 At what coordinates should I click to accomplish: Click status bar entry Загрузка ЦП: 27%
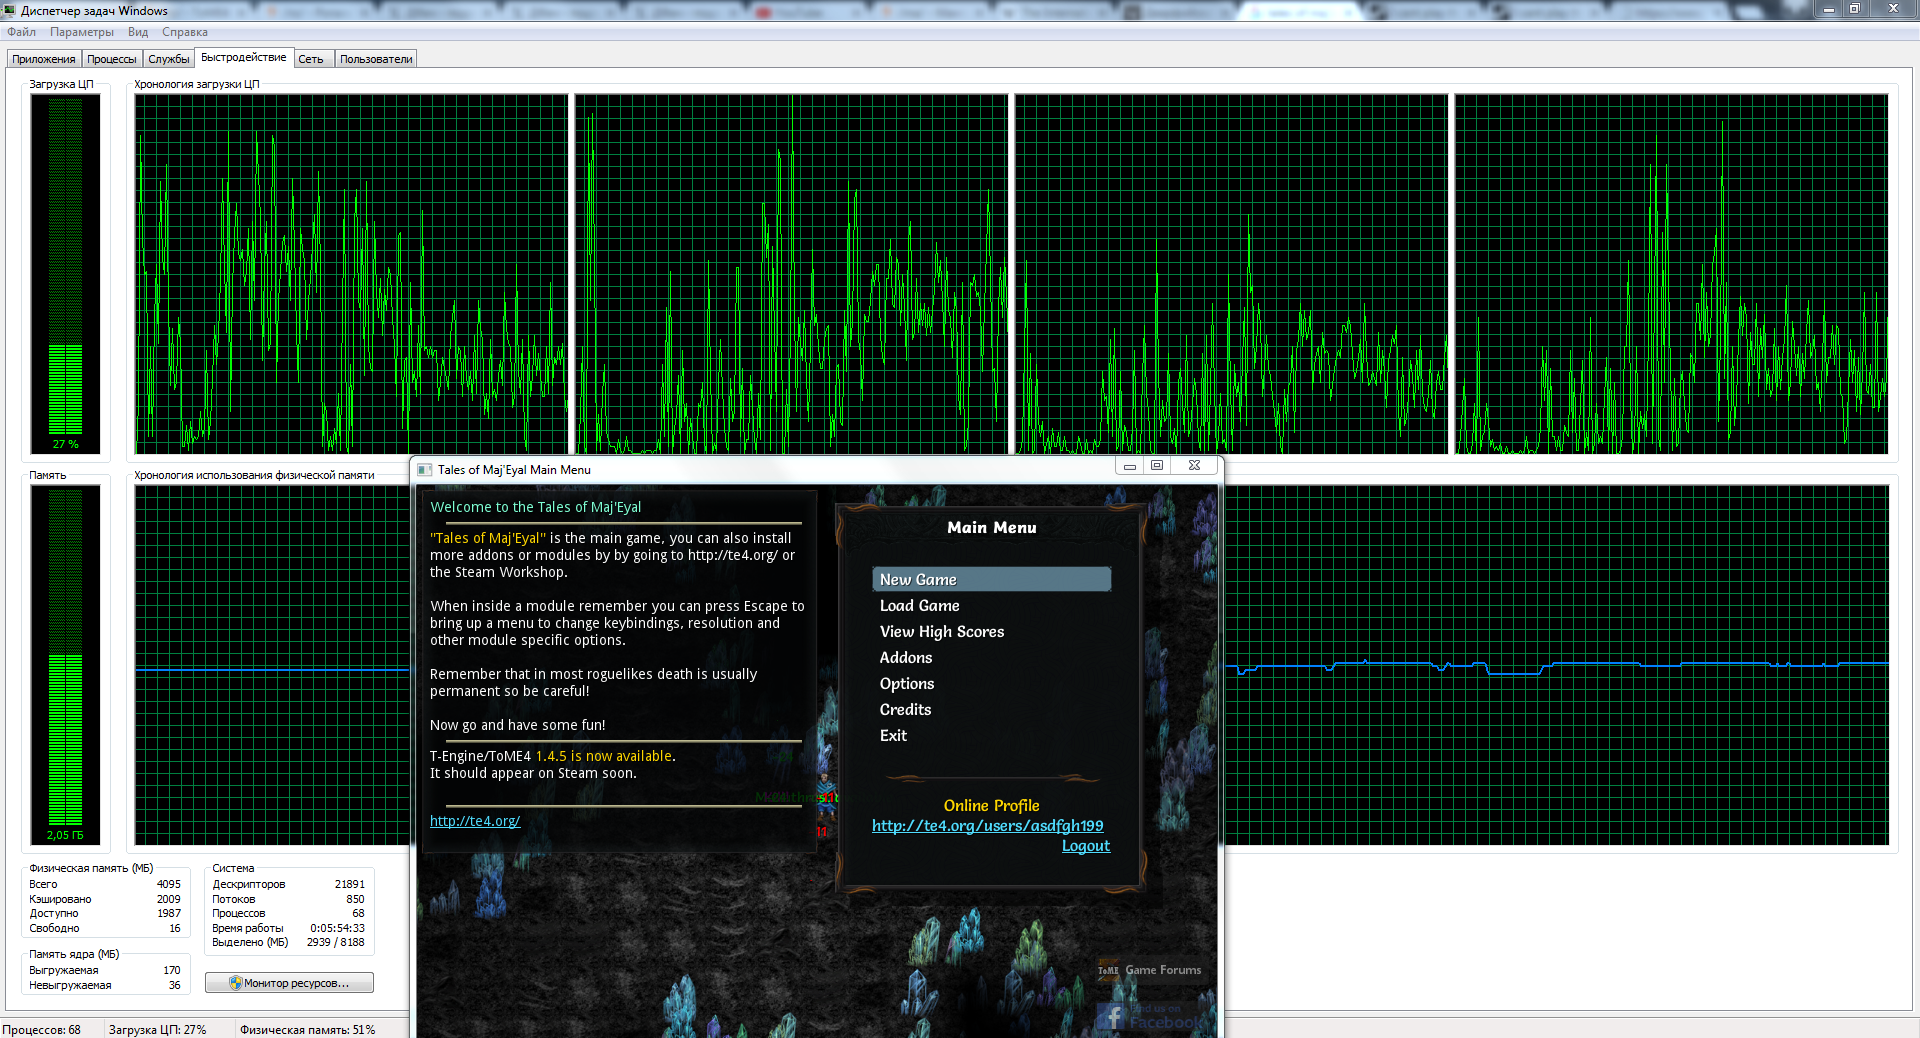click(x=158, y=1030)
